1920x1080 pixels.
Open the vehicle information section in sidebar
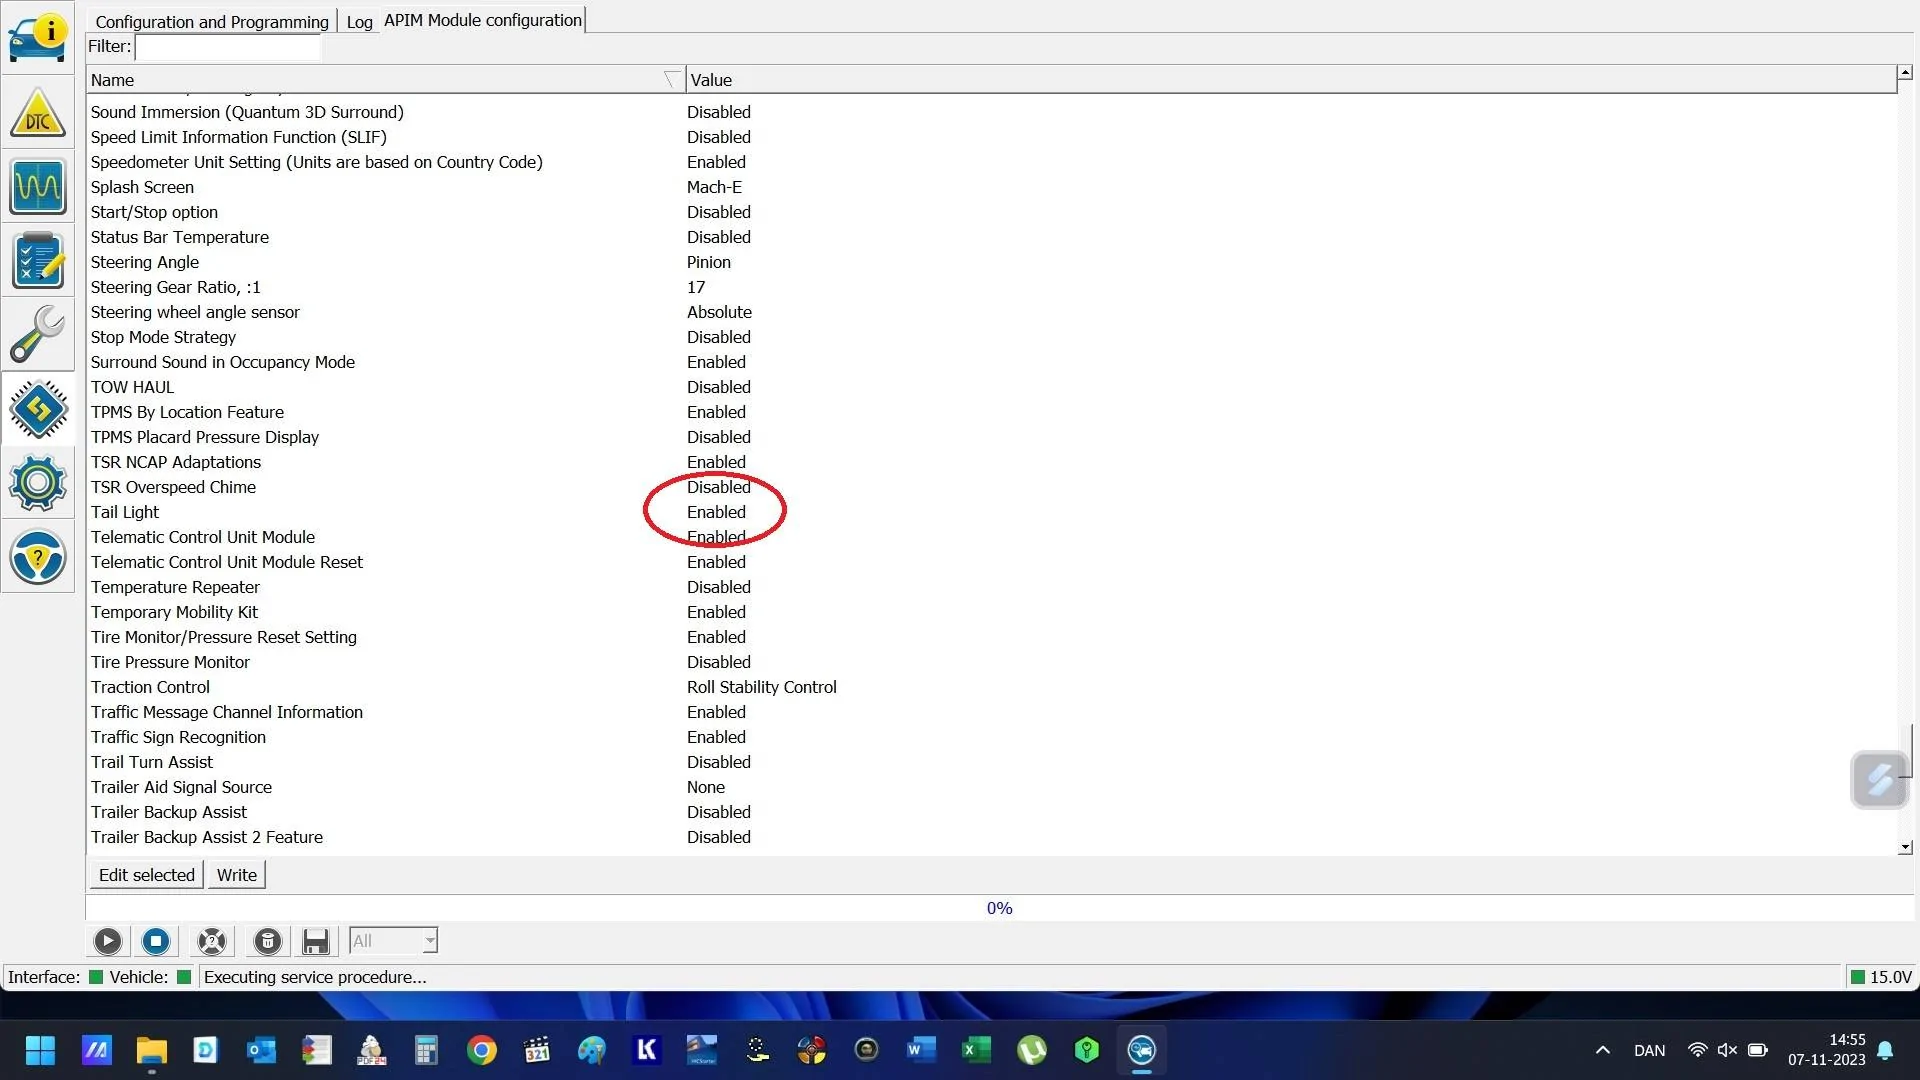[x=38, y=38]
